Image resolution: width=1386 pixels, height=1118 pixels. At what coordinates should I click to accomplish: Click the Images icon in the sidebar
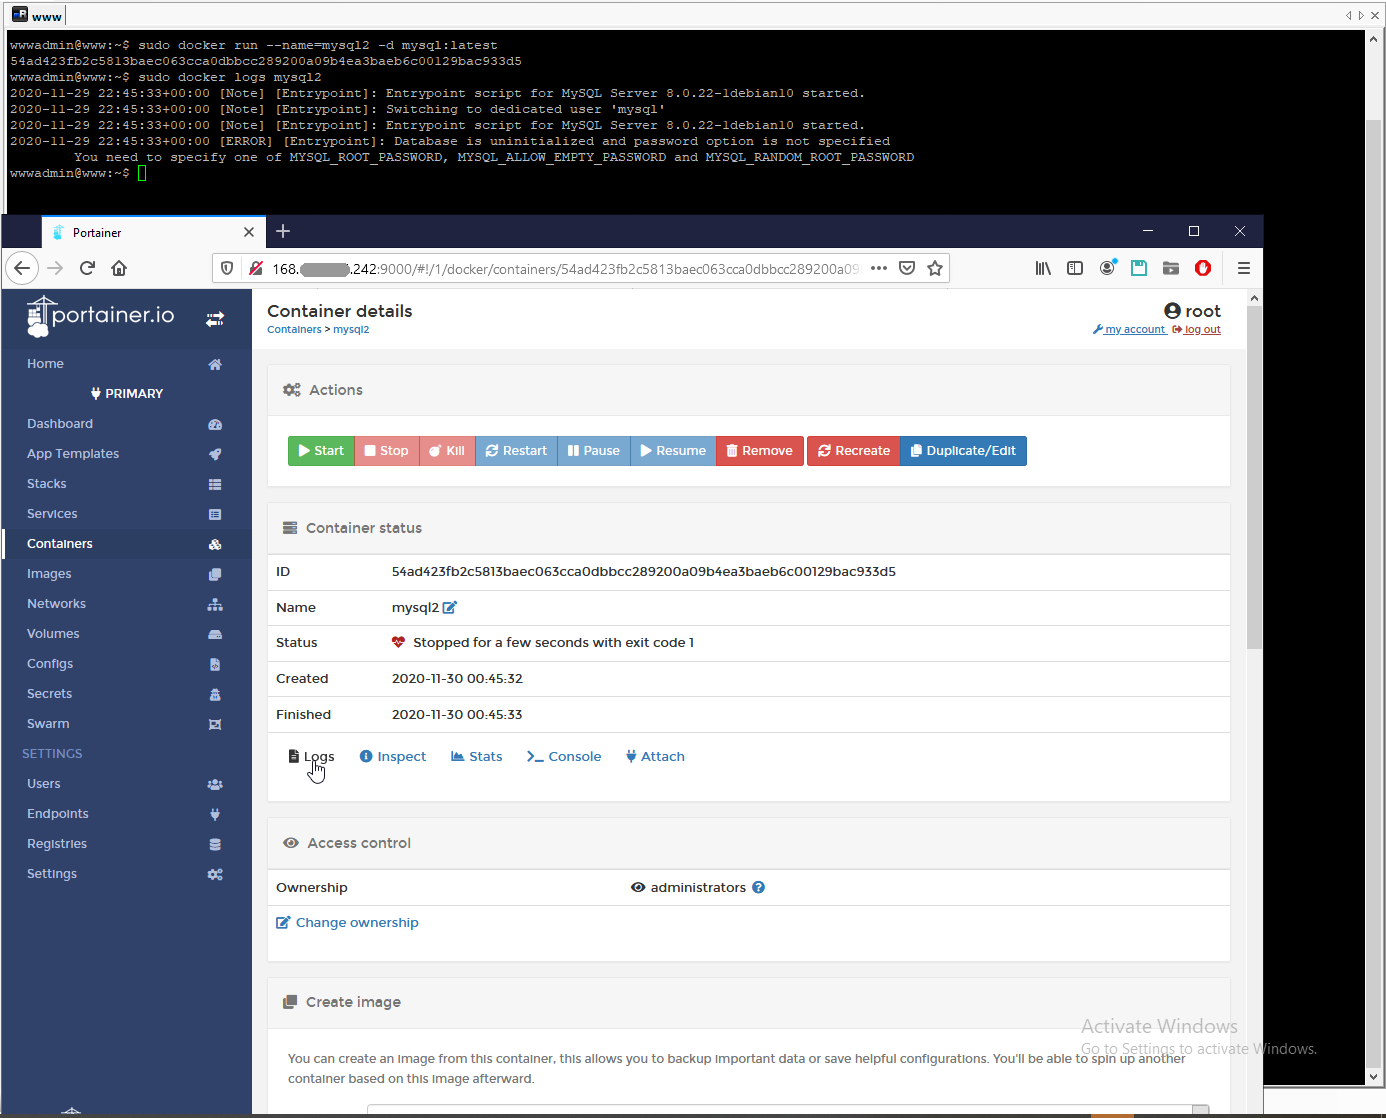click(215, 575)
